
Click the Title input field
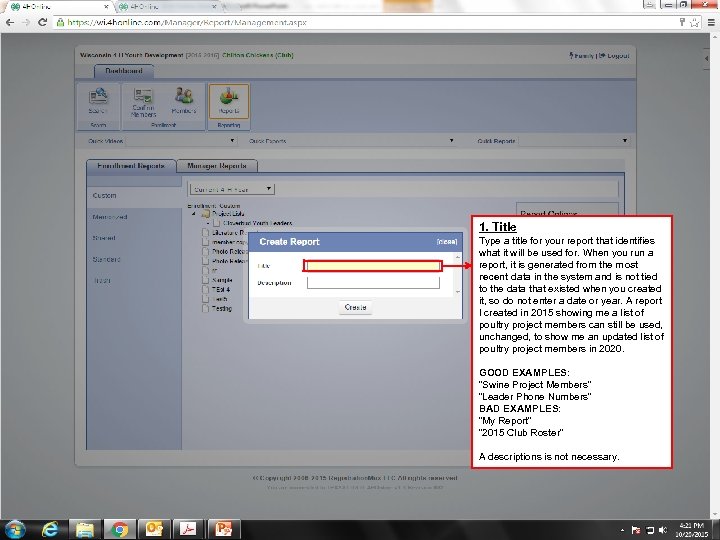(372, 266)
